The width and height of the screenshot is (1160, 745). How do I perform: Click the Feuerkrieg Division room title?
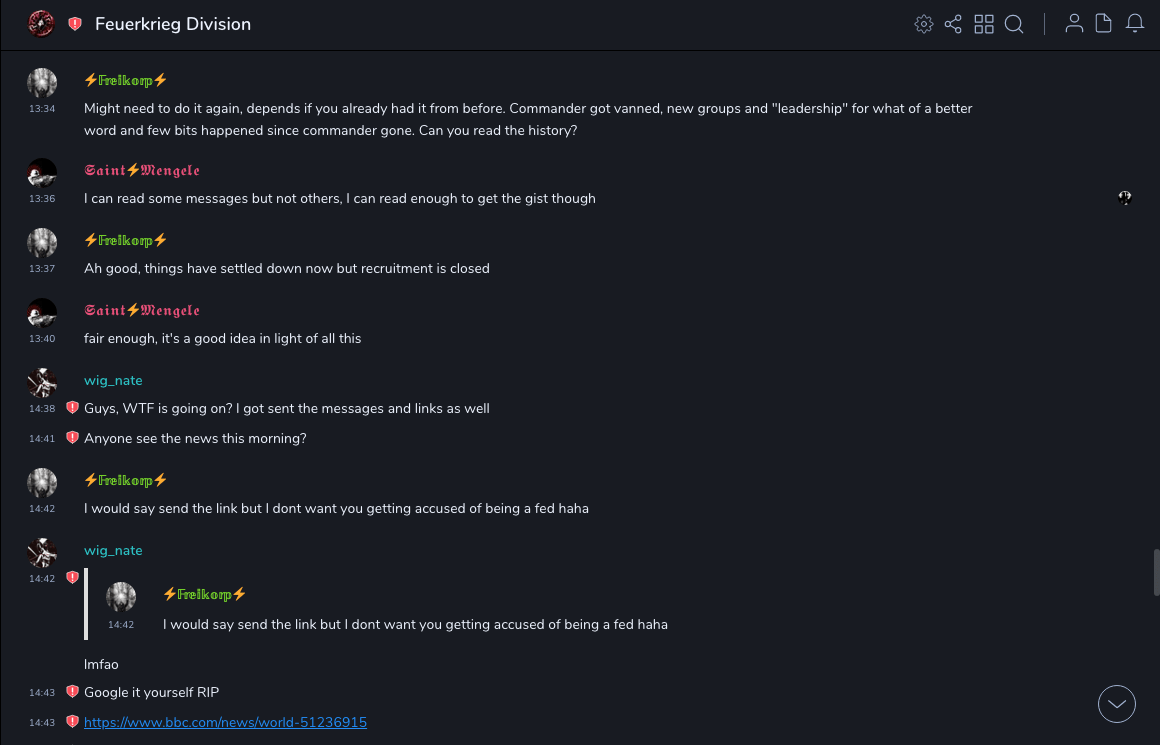coord(173,24)
